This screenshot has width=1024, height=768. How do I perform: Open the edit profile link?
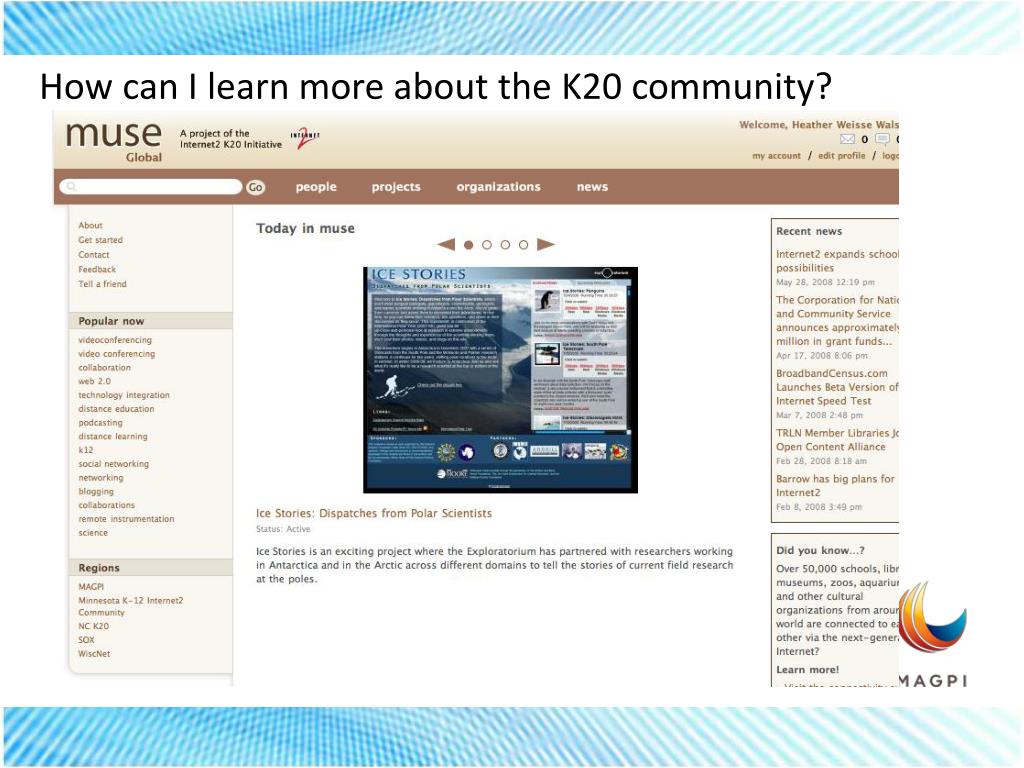[x=841, y=156]
